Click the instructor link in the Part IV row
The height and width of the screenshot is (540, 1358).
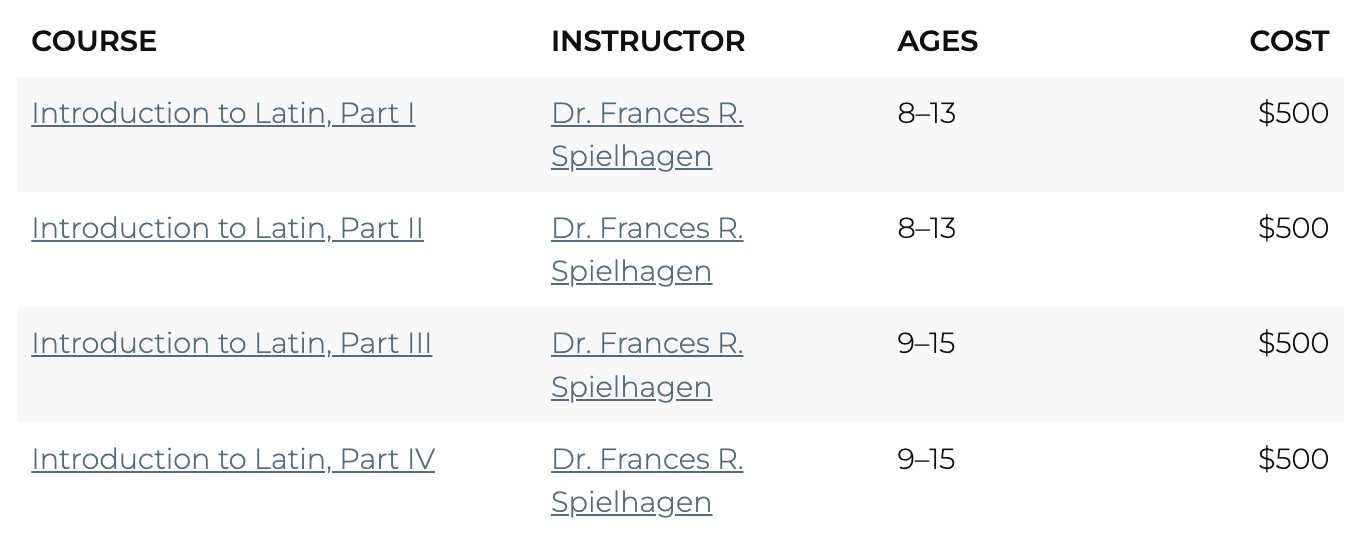tap(647, 480)
